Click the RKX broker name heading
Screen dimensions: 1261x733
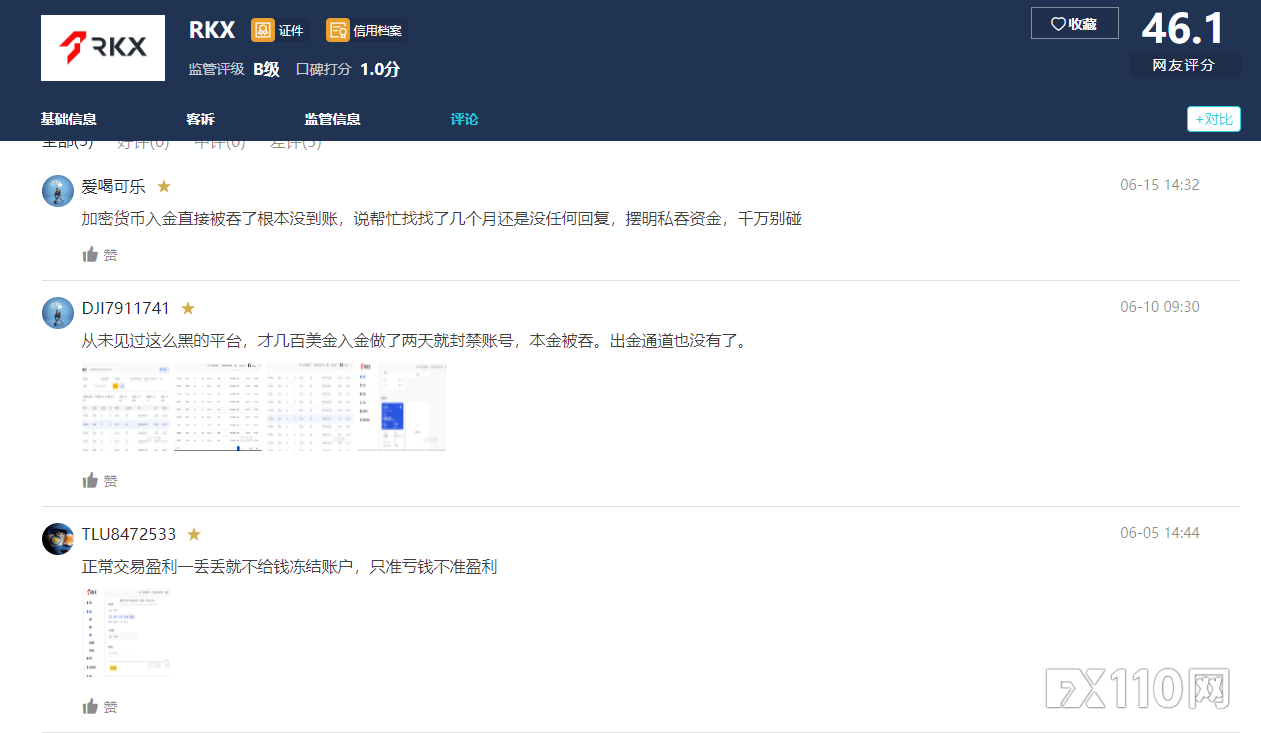(212, 30)
